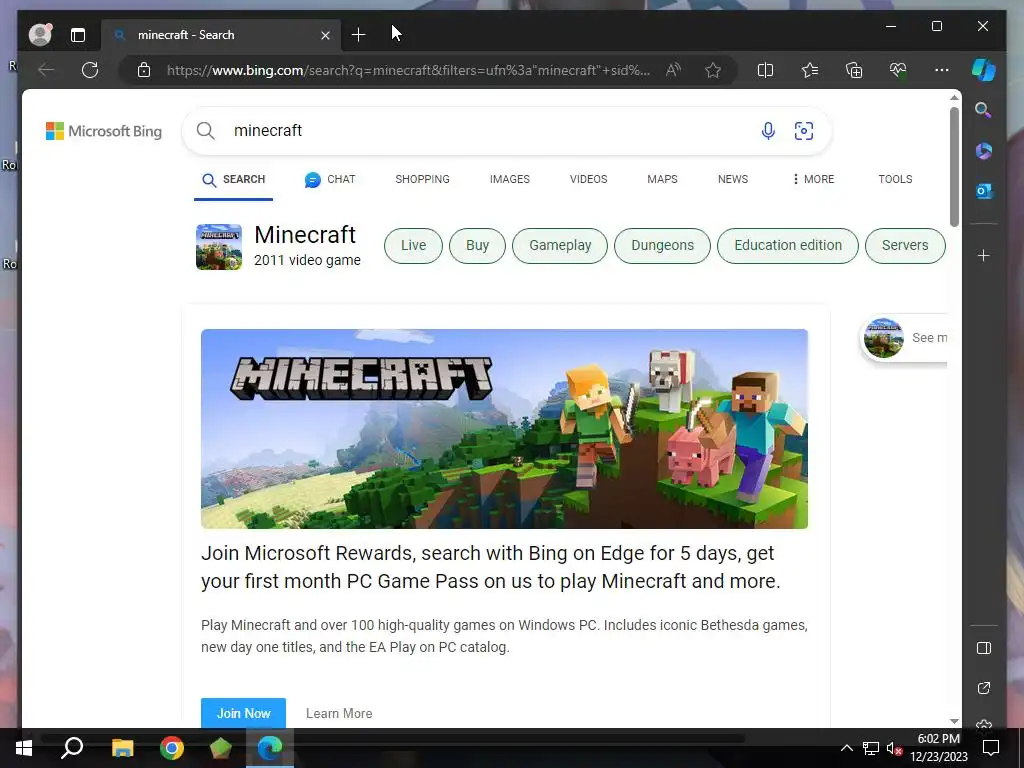Switch to the IMAGES tab
Screen dimensions: 1024x768
coord(509,180)
